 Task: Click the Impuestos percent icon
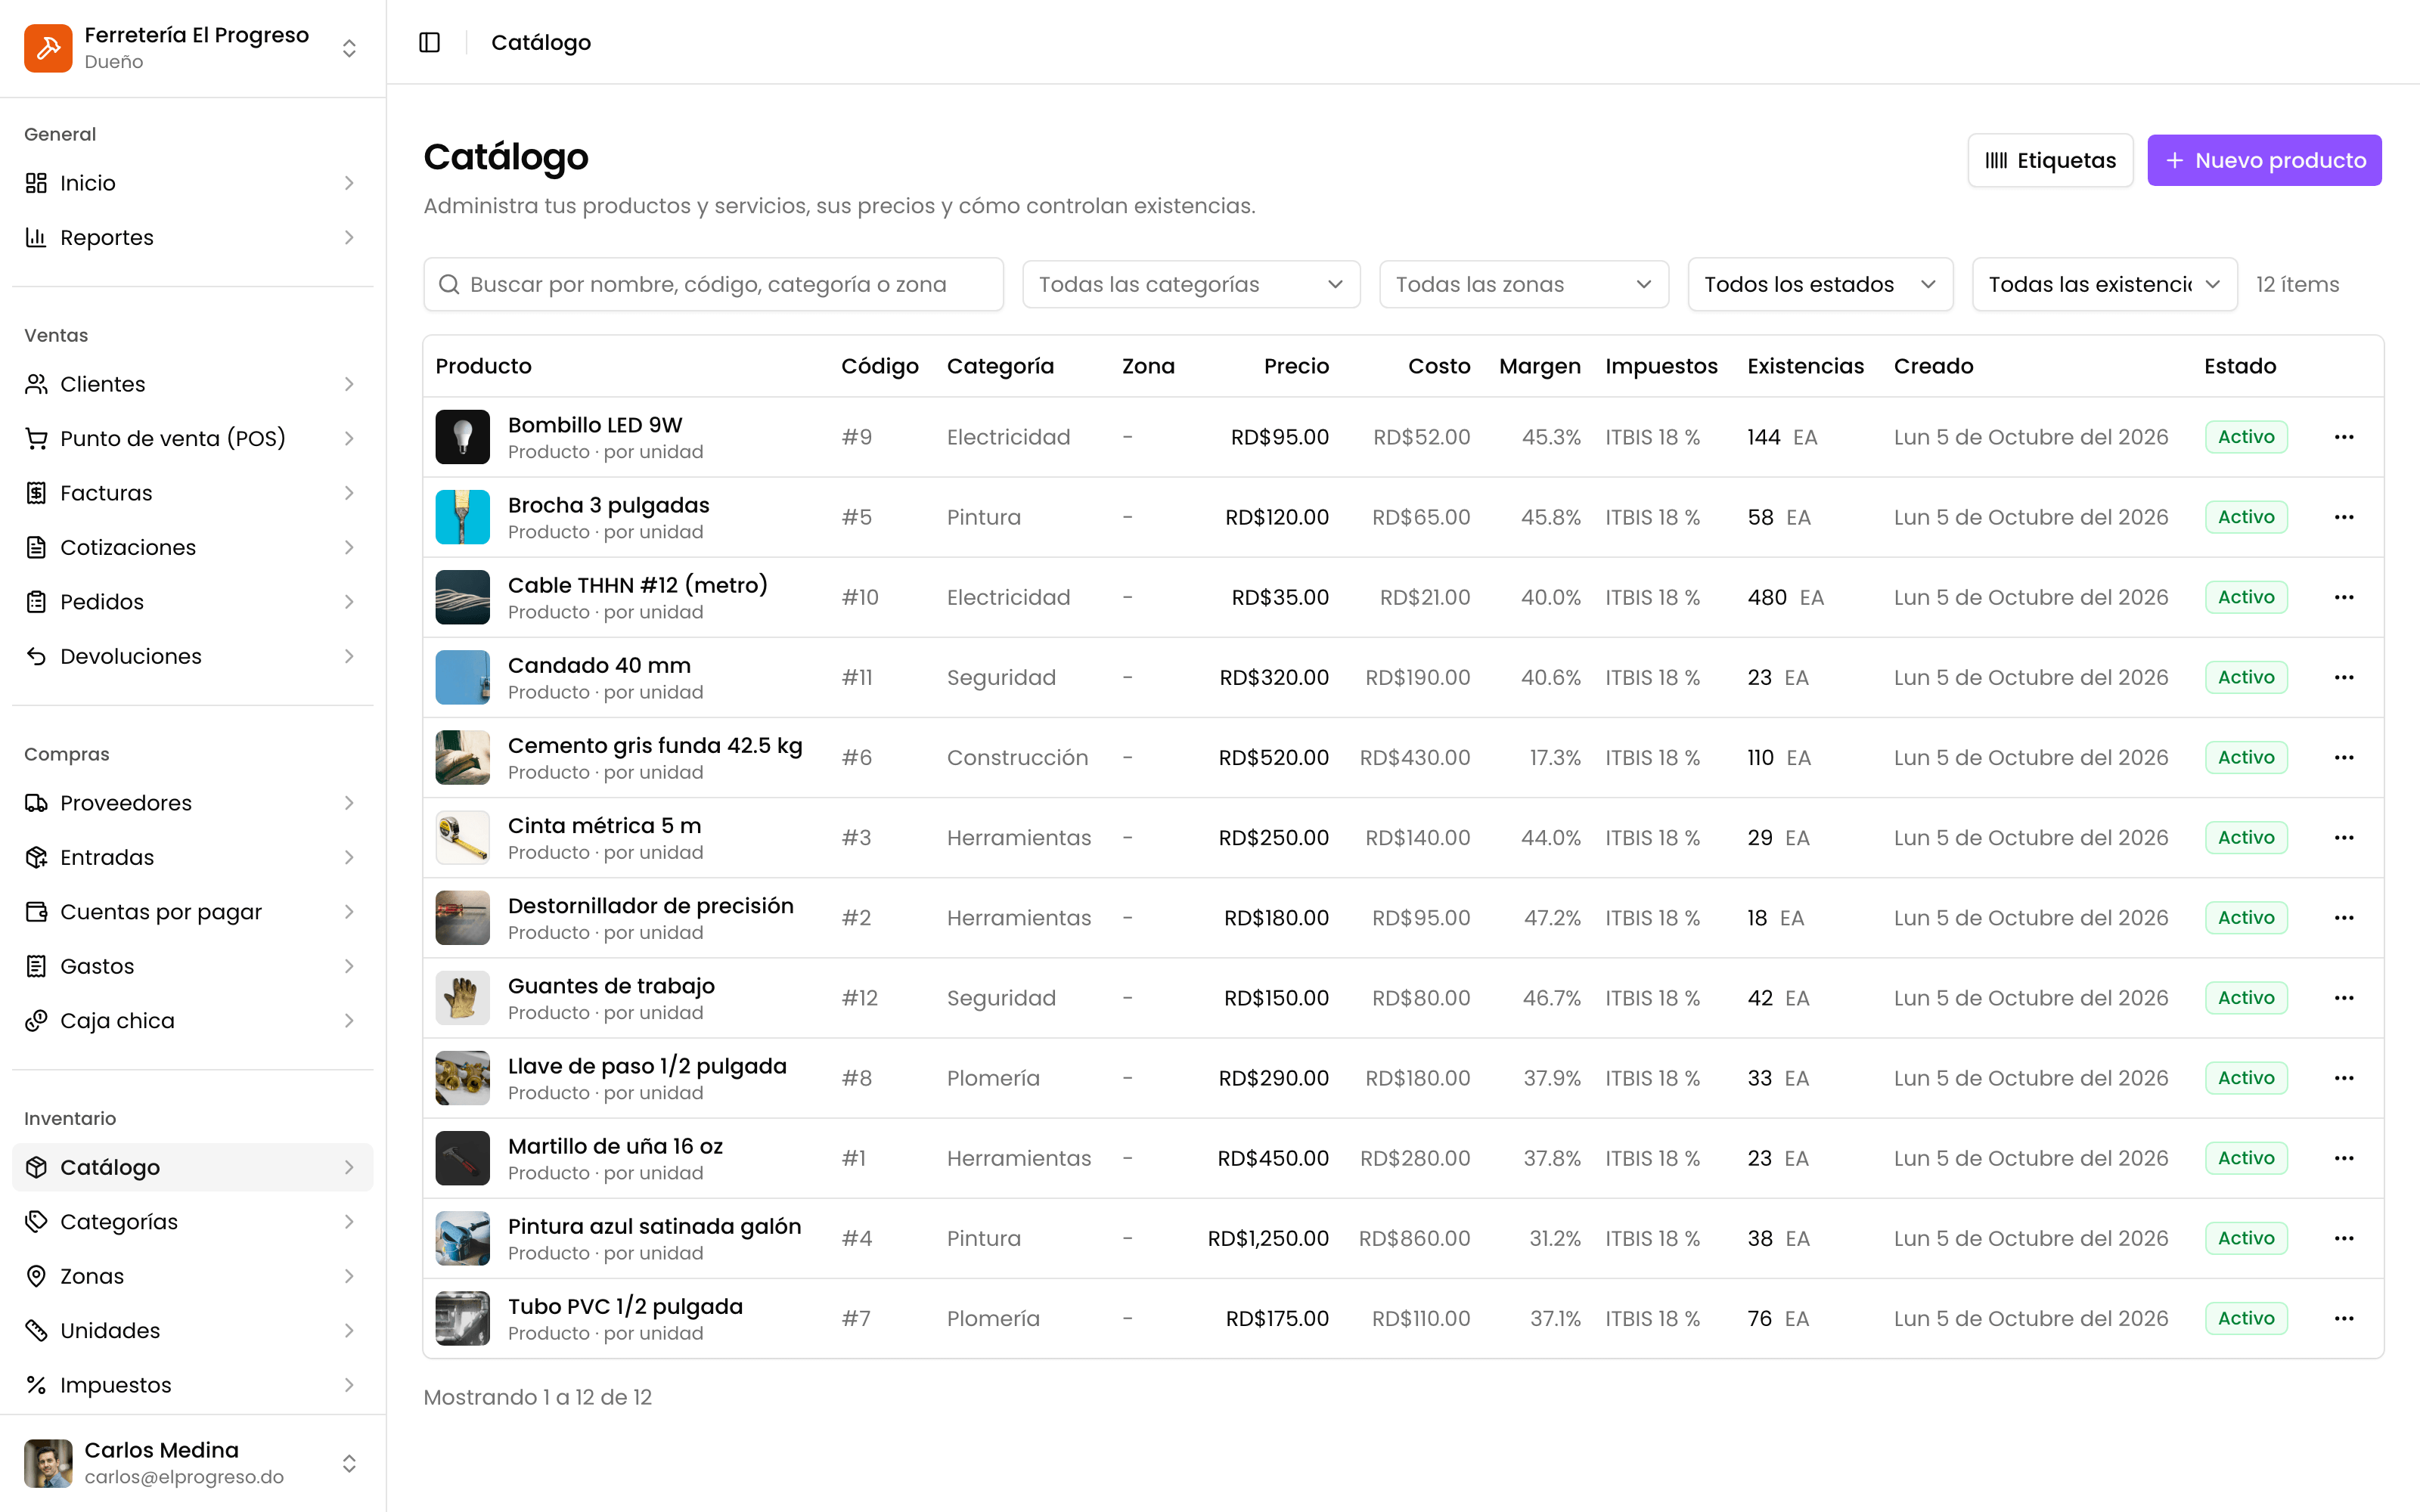coord(36,1385)
